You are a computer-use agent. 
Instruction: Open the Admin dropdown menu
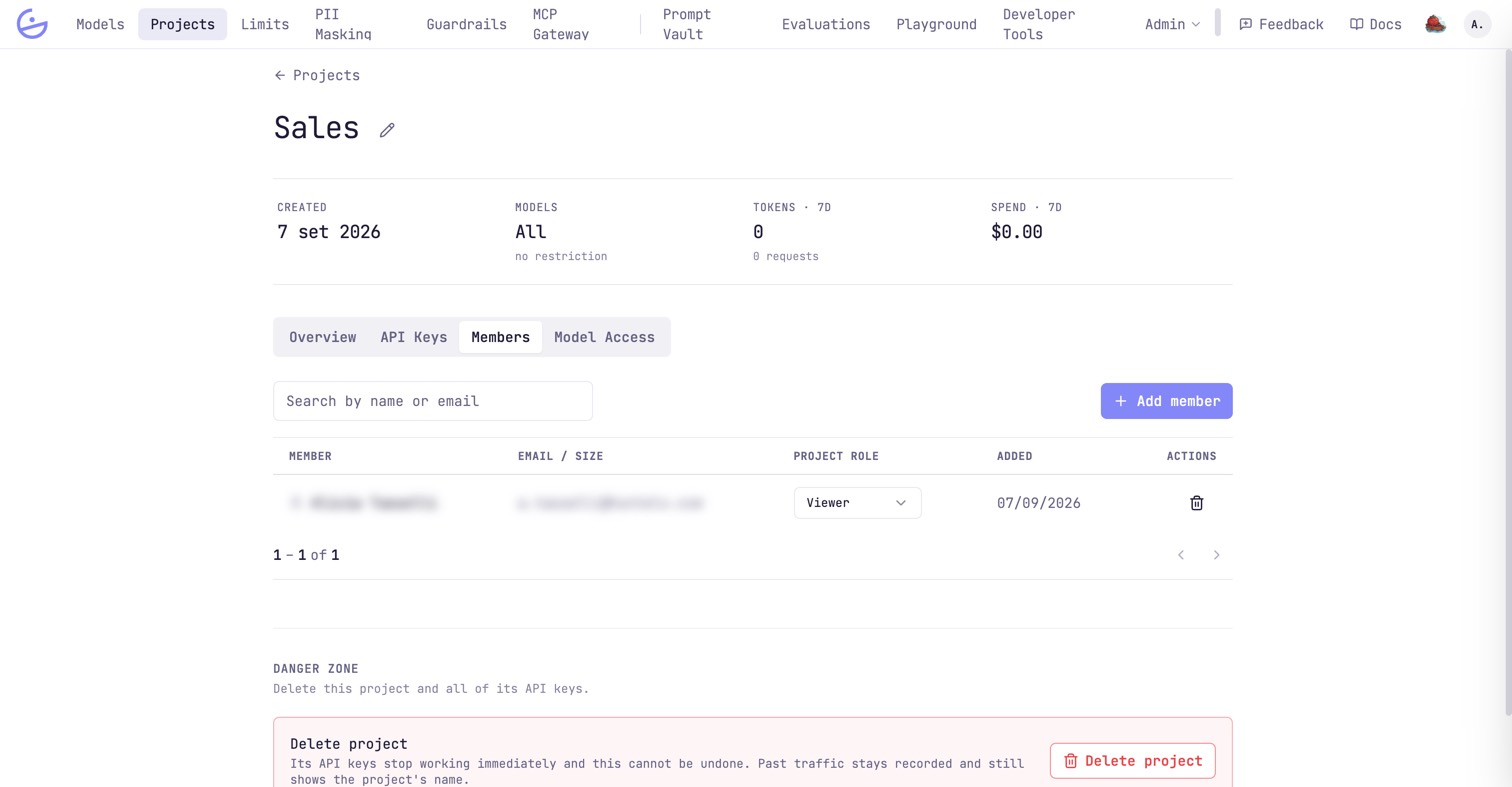click(1172, 24)
